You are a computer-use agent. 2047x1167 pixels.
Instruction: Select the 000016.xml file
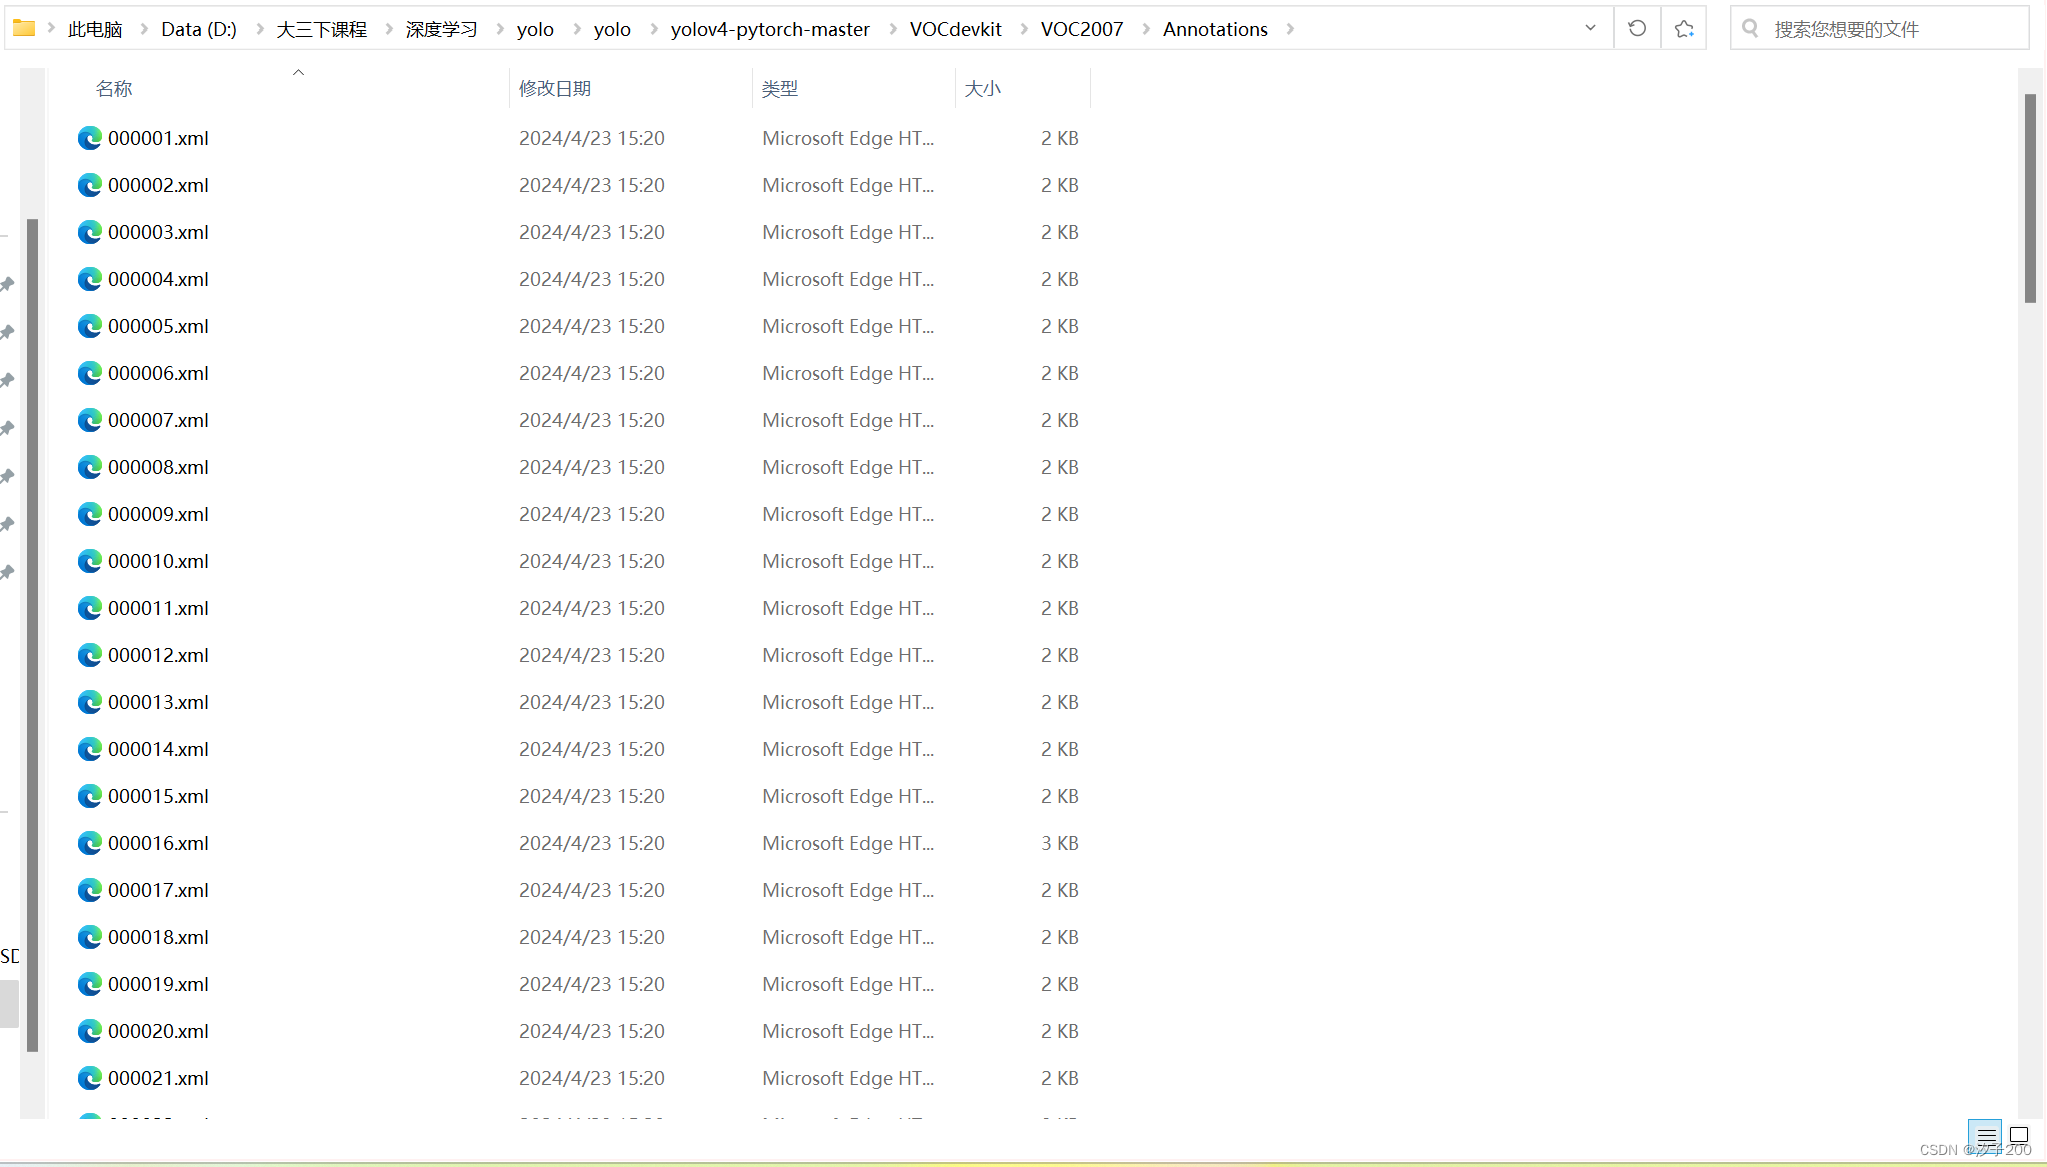[x=158, y=843]
